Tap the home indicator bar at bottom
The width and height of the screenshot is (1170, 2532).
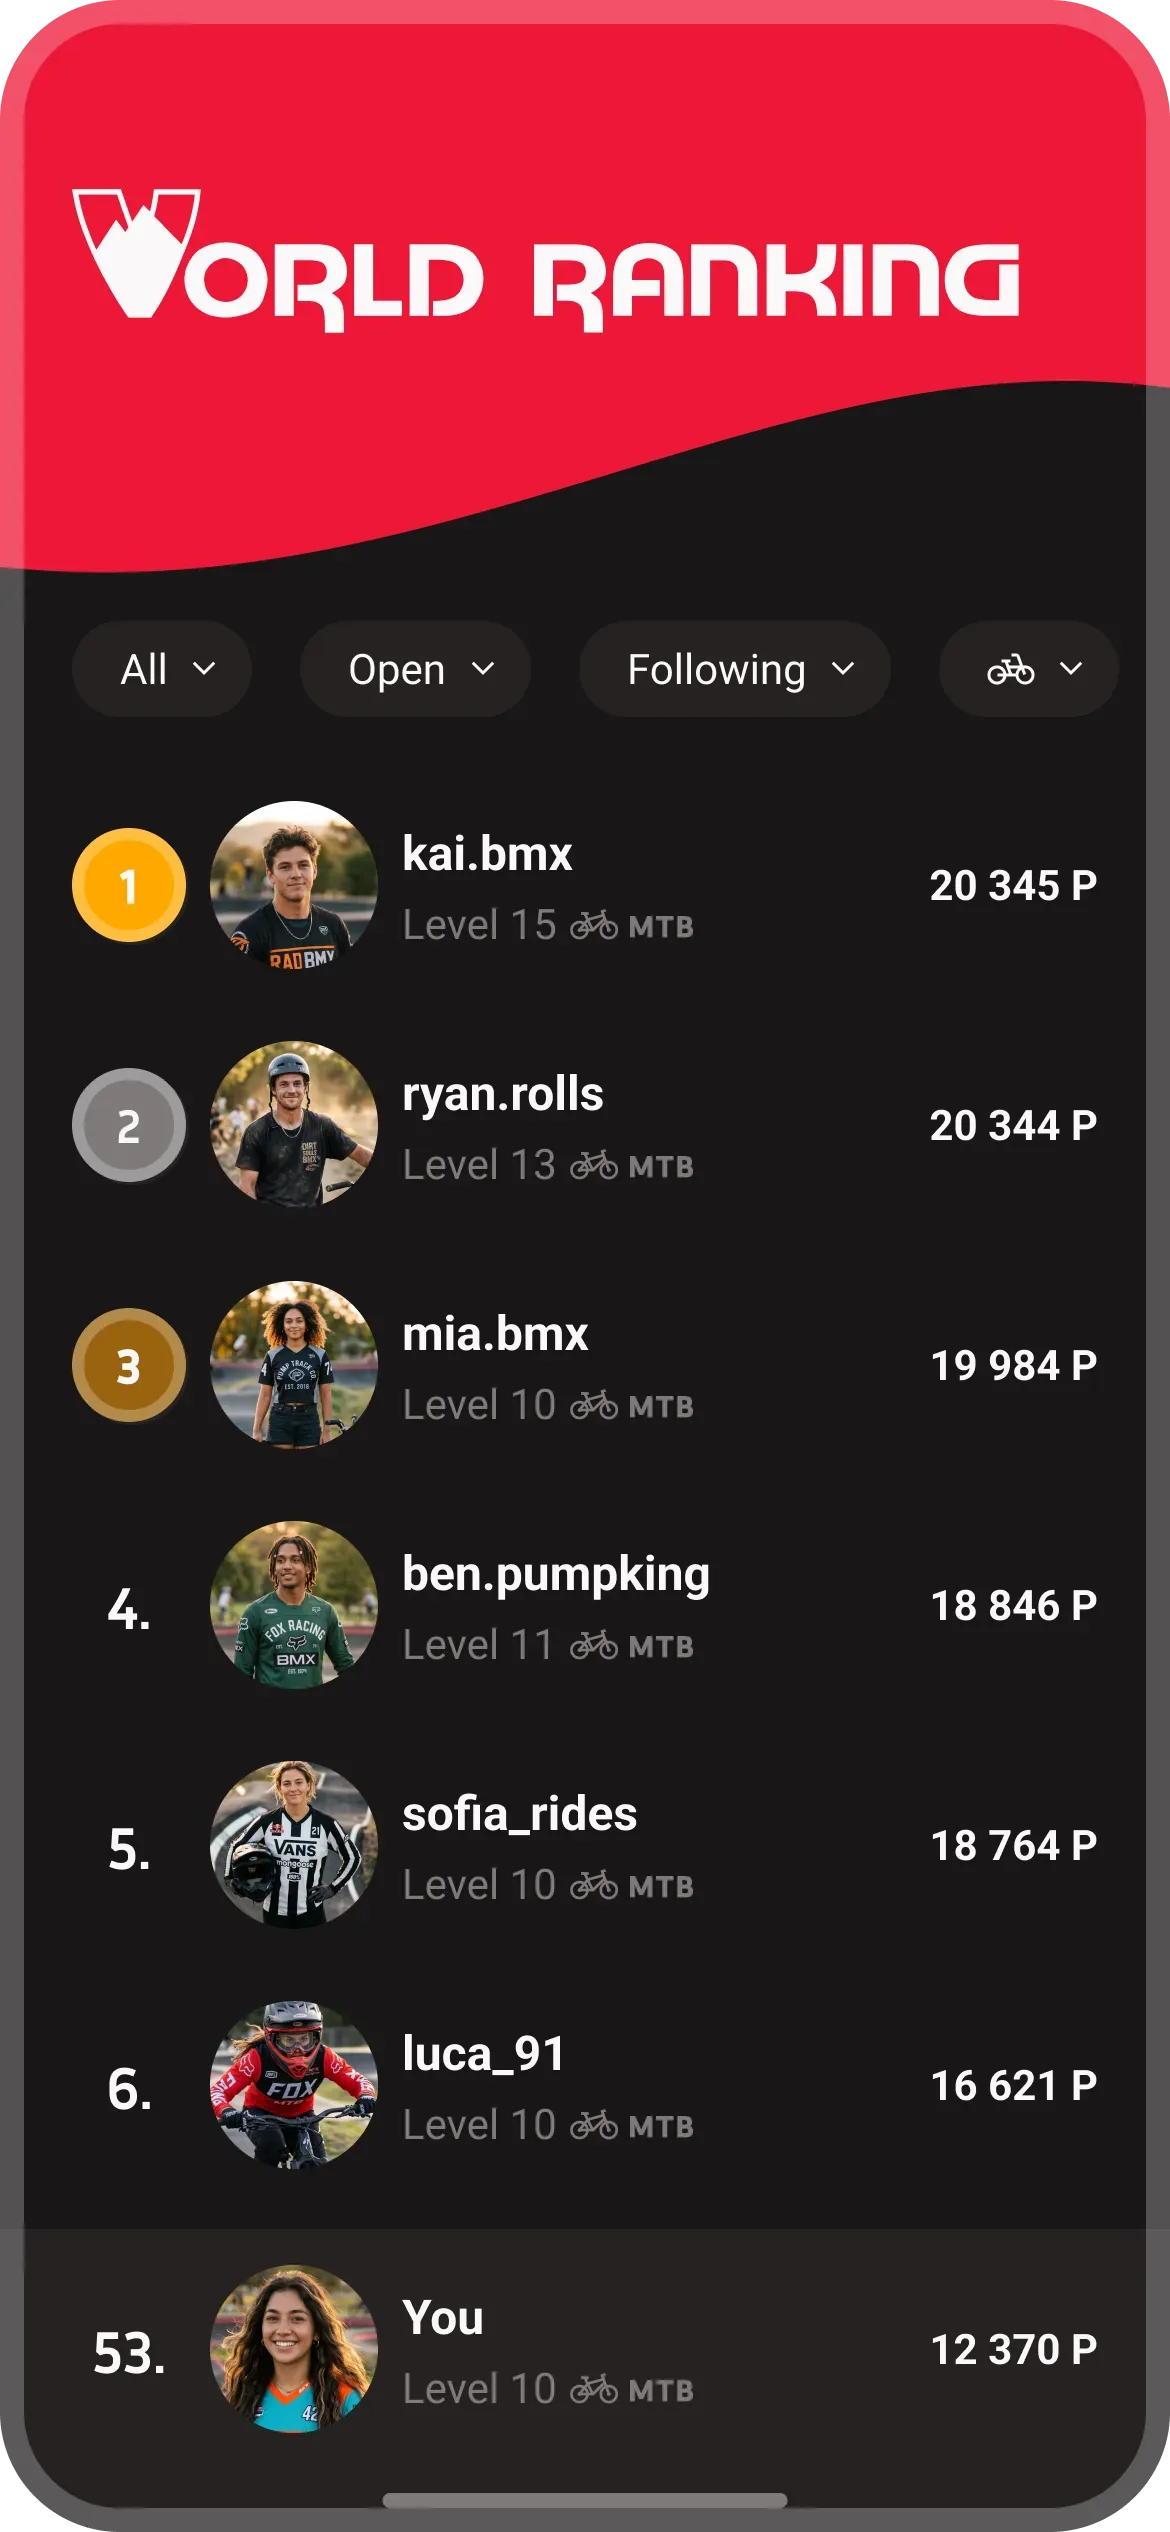585,2500
